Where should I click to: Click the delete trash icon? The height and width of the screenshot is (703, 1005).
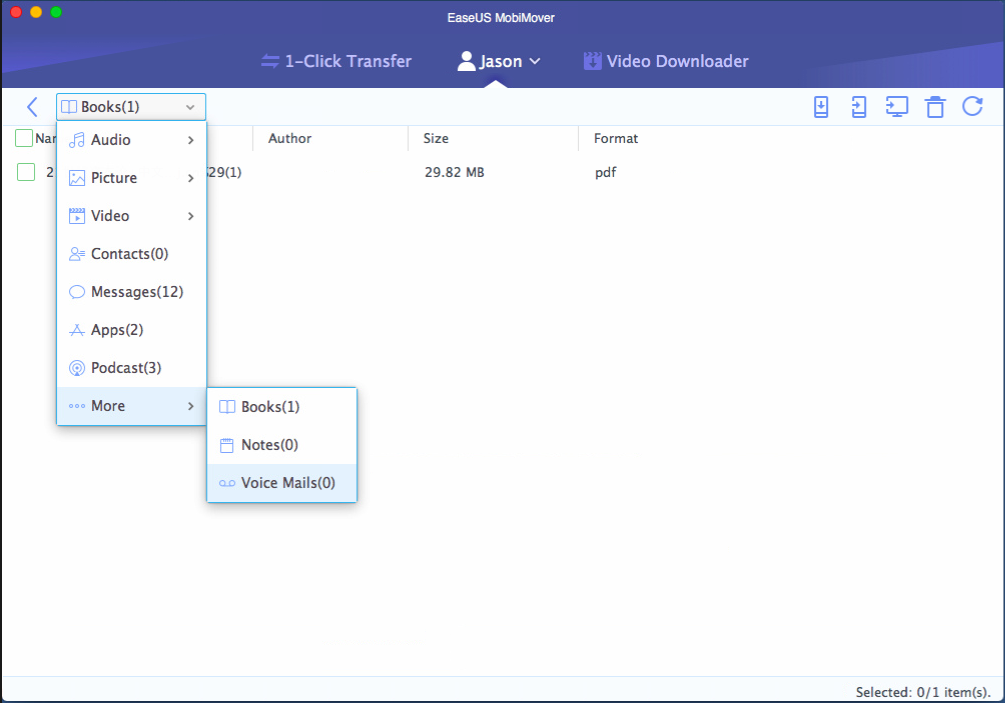coord(935,107)
